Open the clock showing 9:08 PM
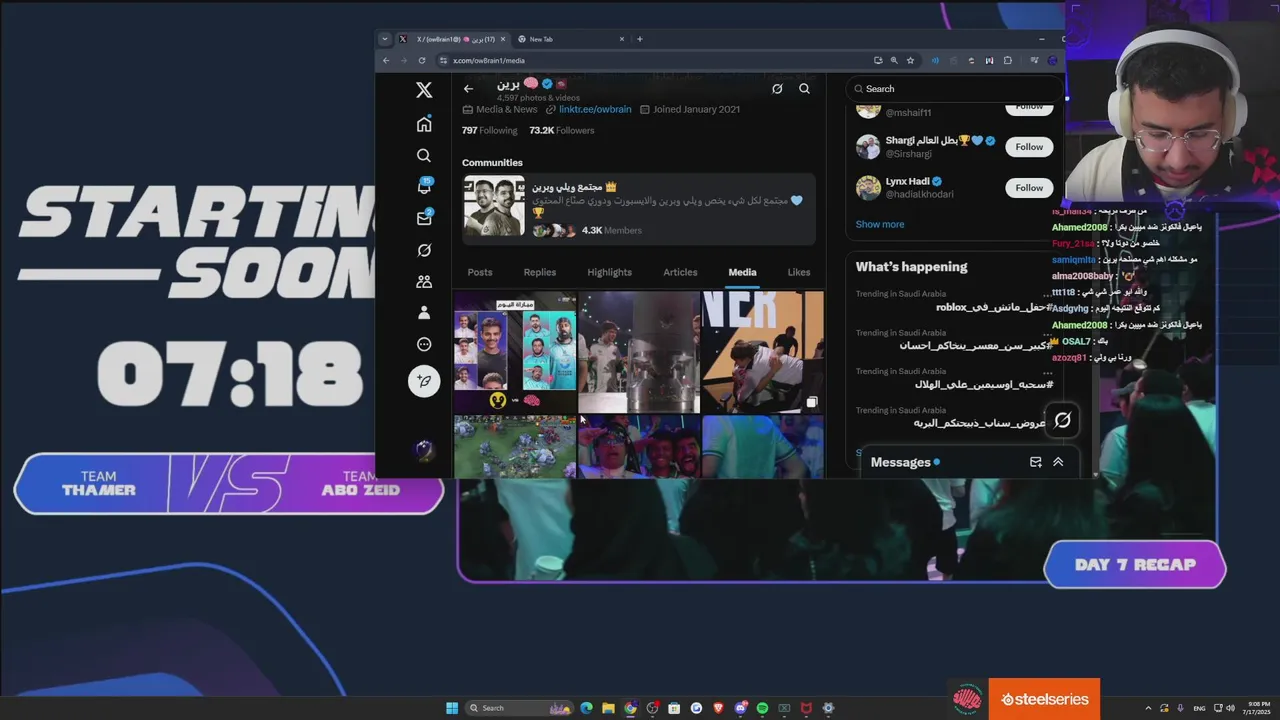The height and width of the screenshot is (720, 1280). pos(1258,708)
